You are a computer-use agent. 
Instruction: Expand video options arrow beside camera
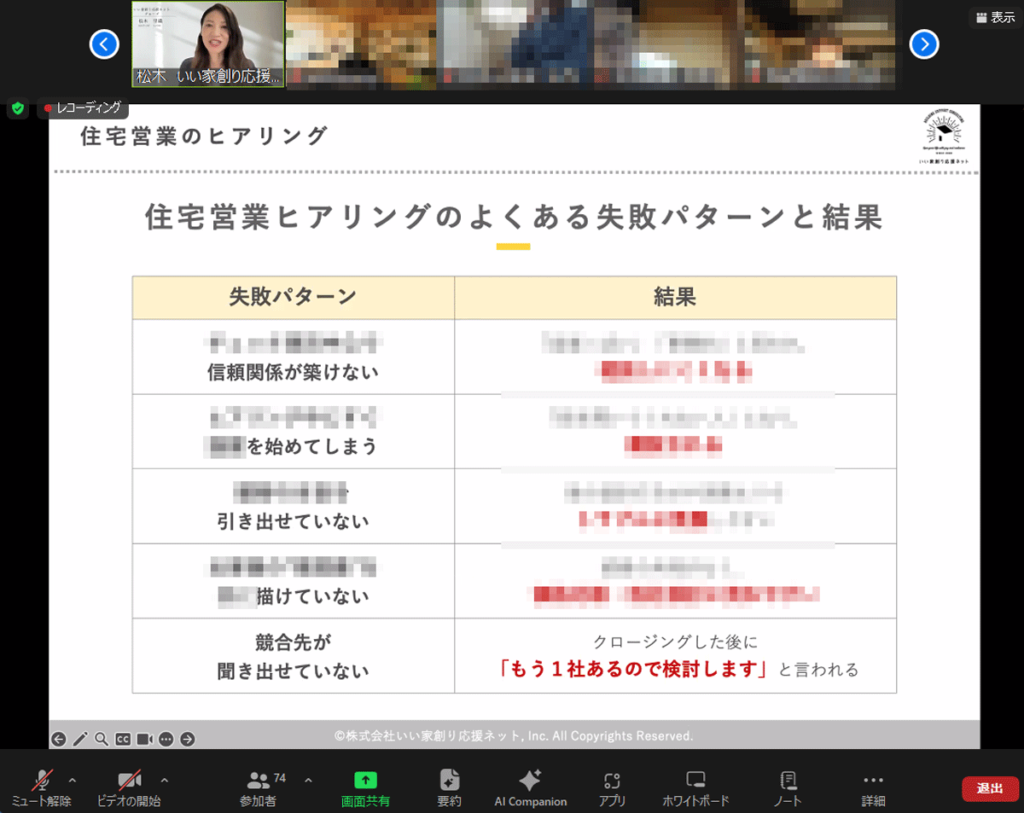164,780
